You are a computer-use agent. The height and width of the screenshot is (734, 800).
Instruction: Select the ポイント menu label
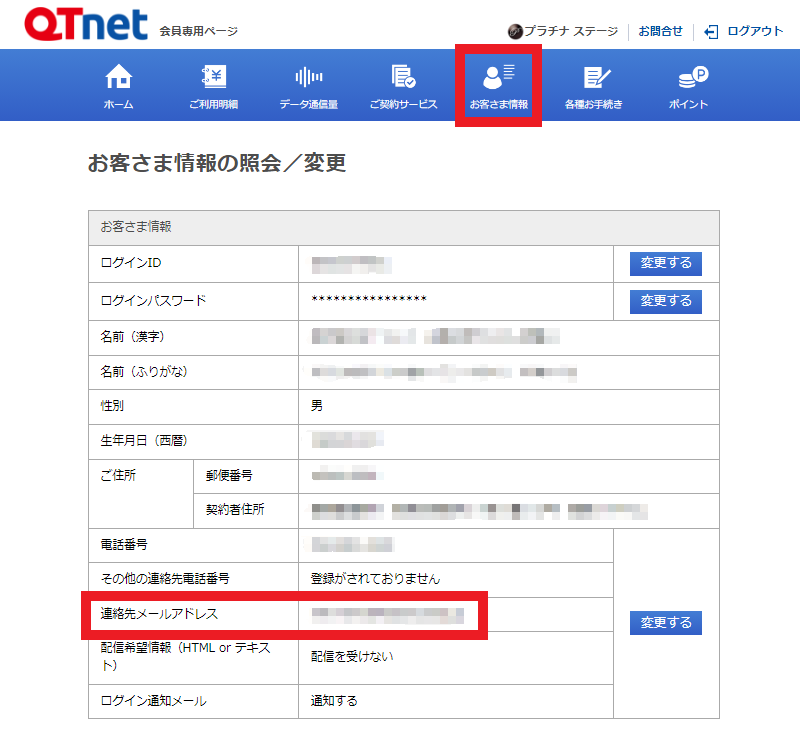[x=688, y=105]
